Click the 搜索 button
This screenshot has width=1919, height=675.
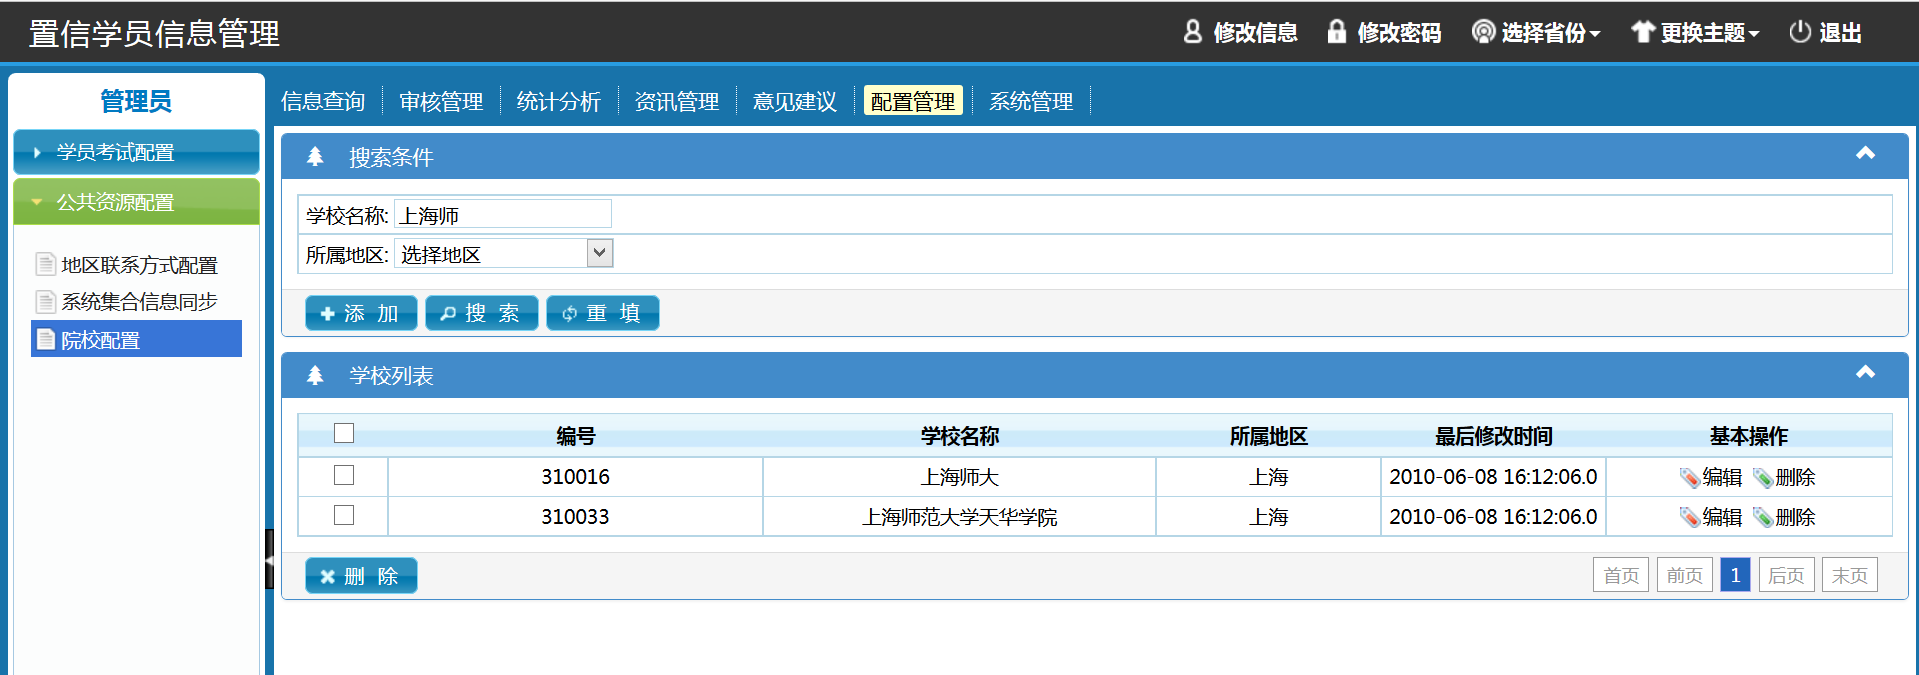(x=482, y=313)
